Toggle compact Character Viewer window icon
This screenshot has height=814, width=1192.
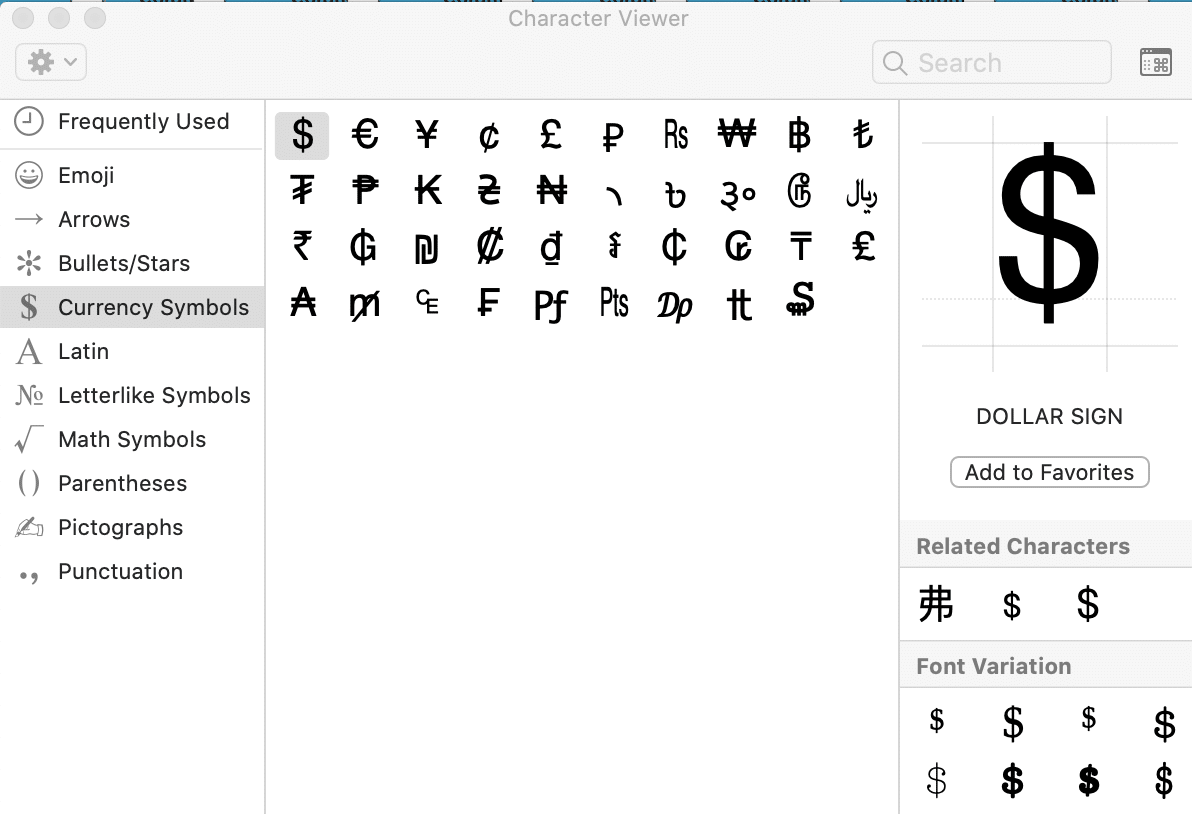[1155, 62]
